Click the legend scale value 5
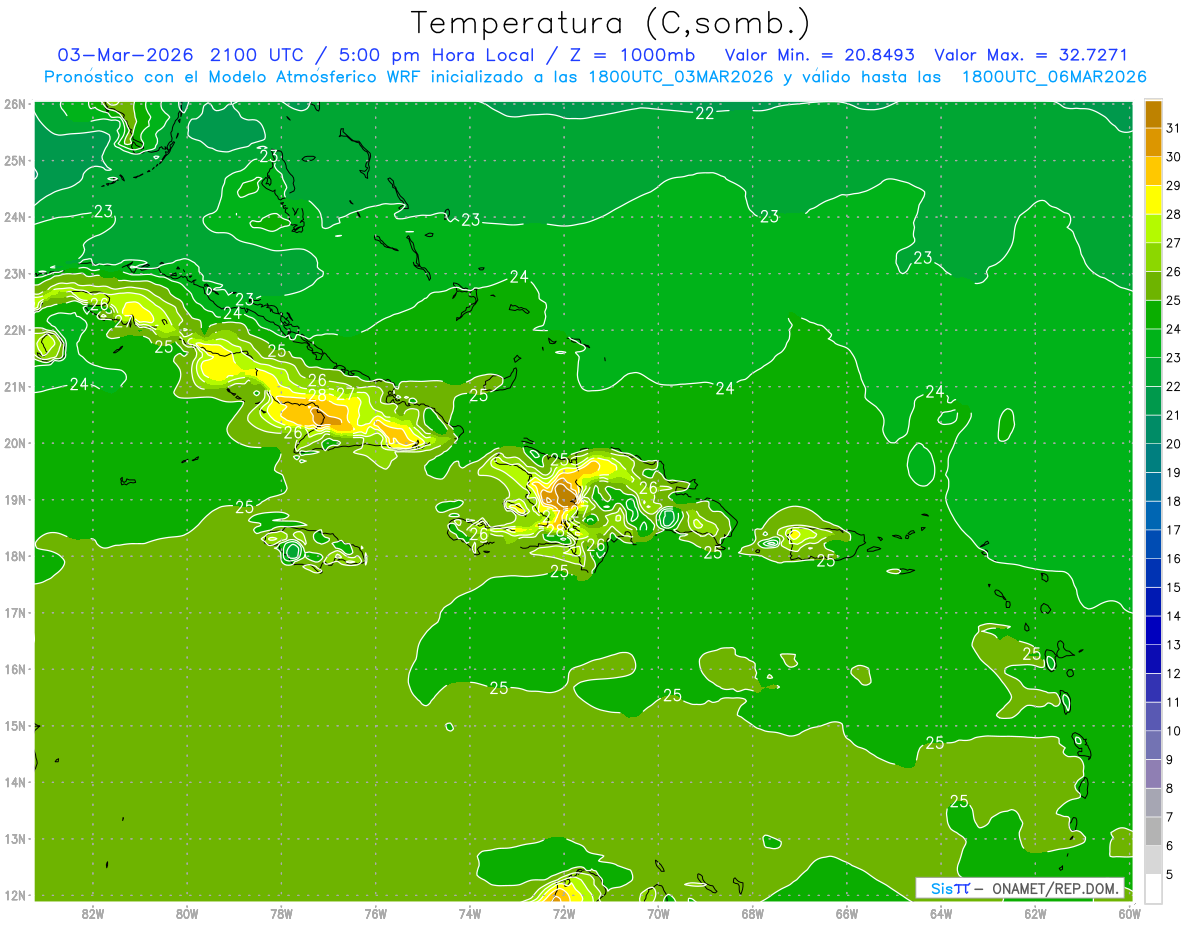1200x927 pixels. click(x=1170, y=875)
